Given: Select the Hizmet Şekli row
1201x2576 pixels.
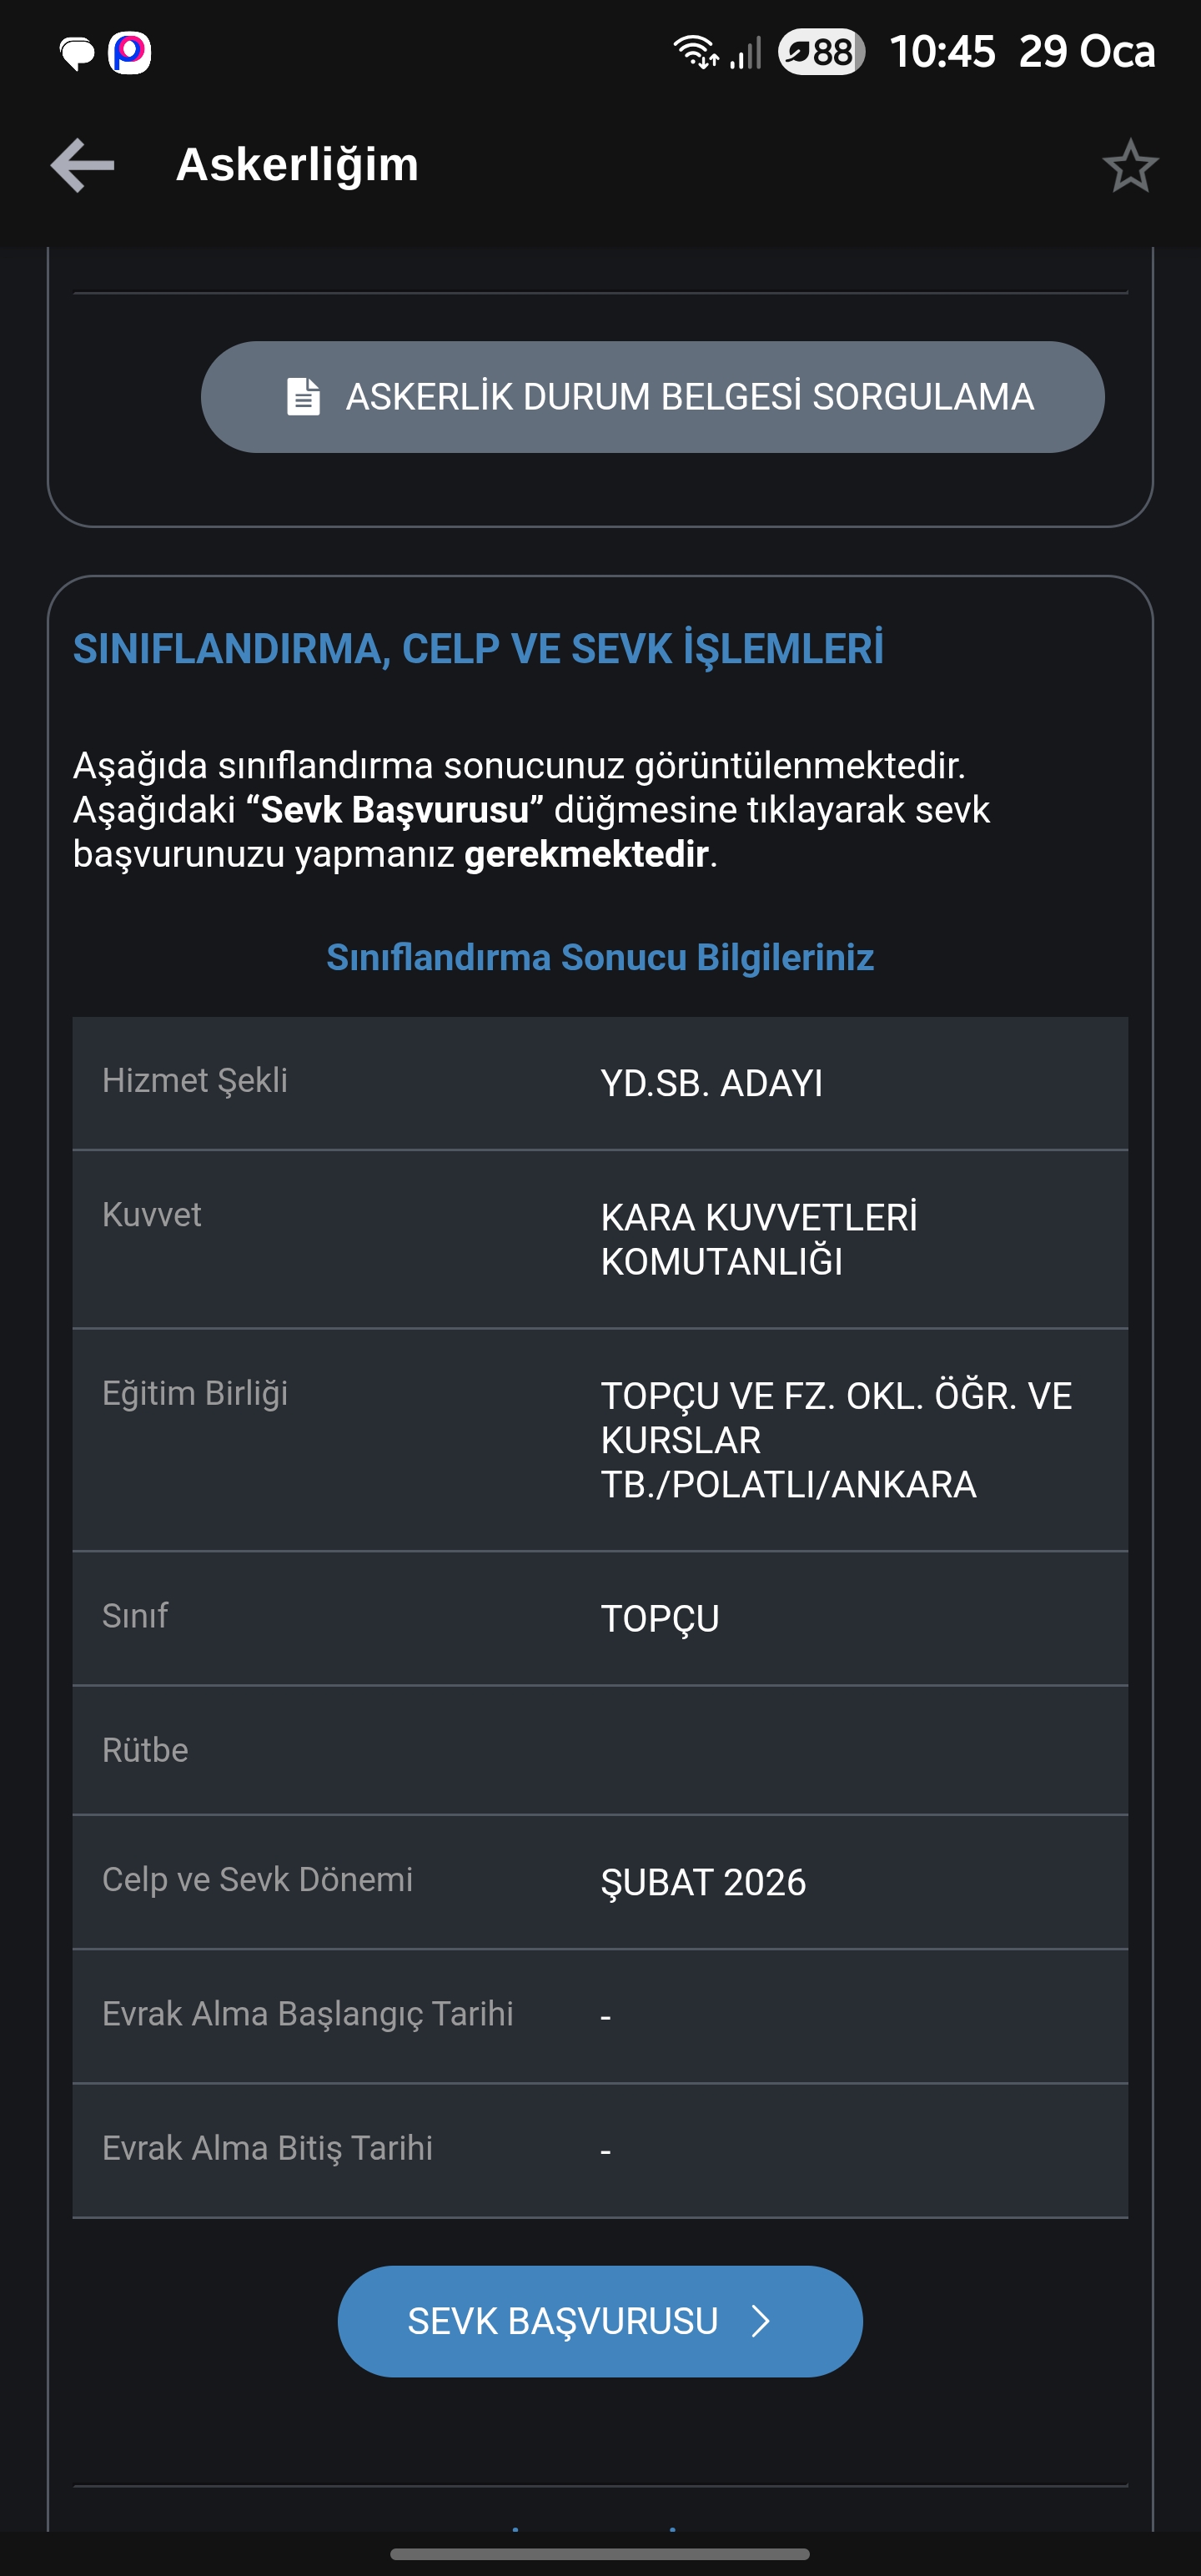Looking at the screenshot, I should click(600, 1083).
